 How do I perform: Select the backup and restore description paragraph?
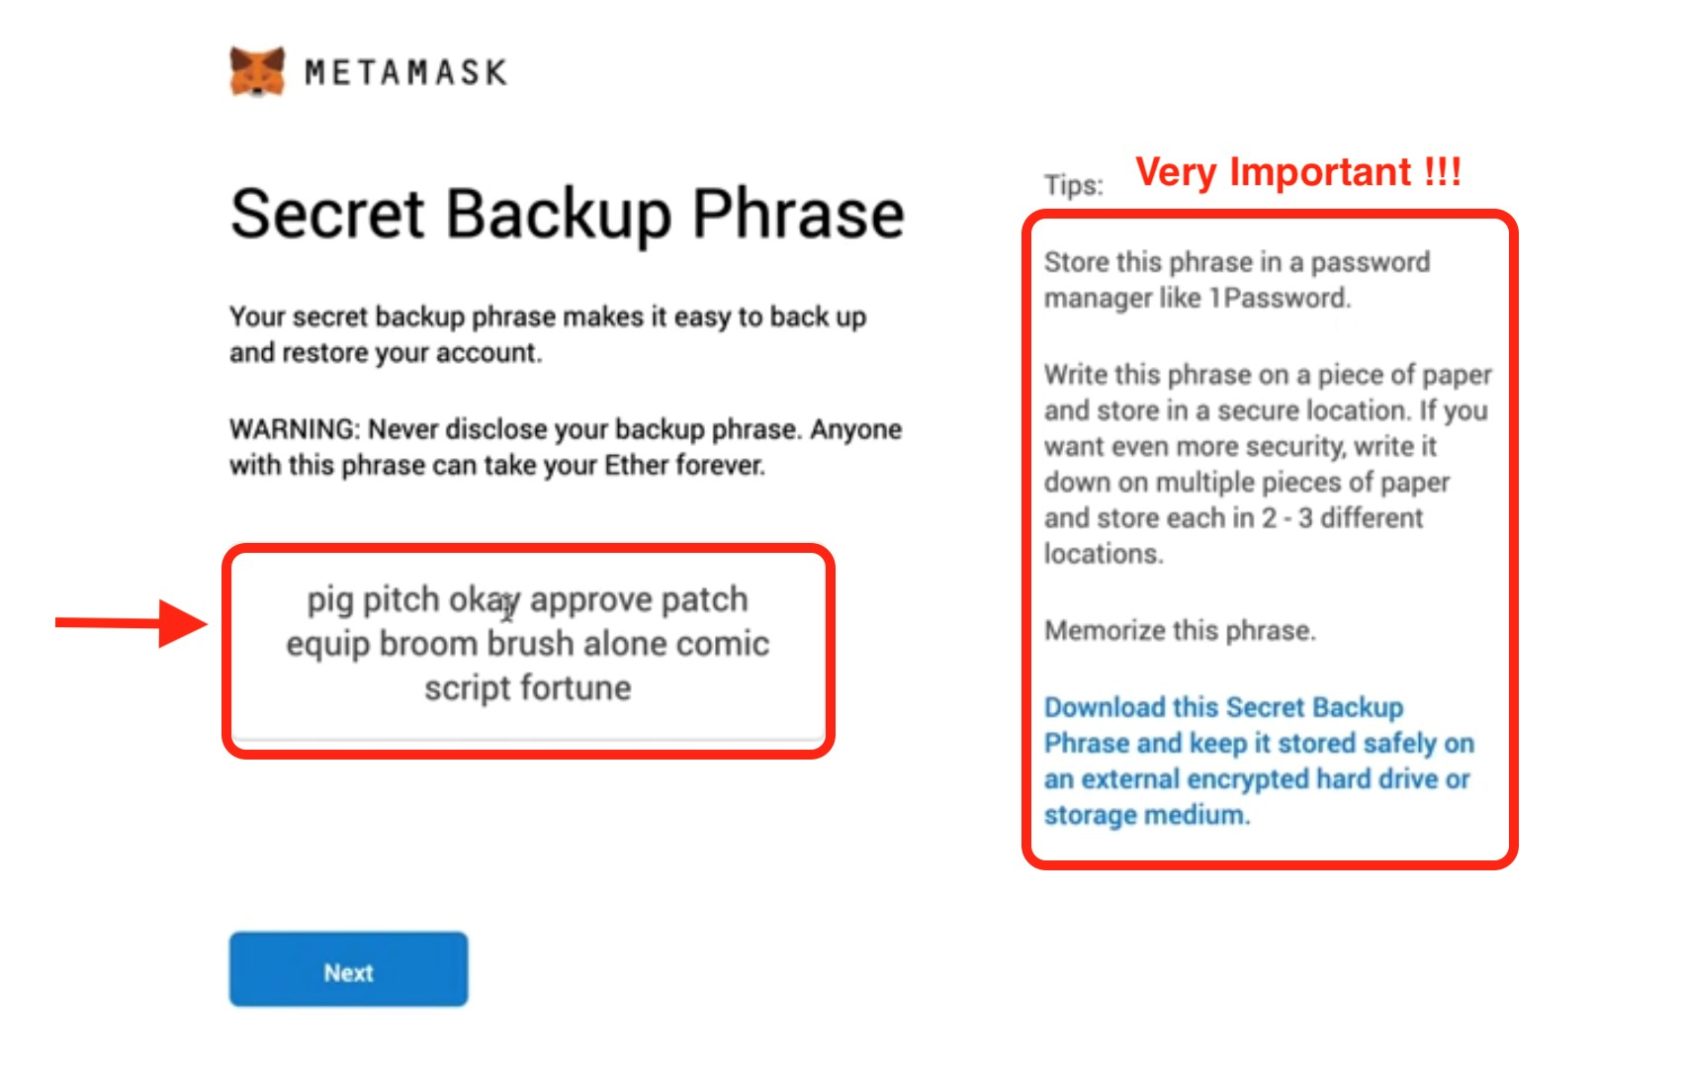coord(548,334)
